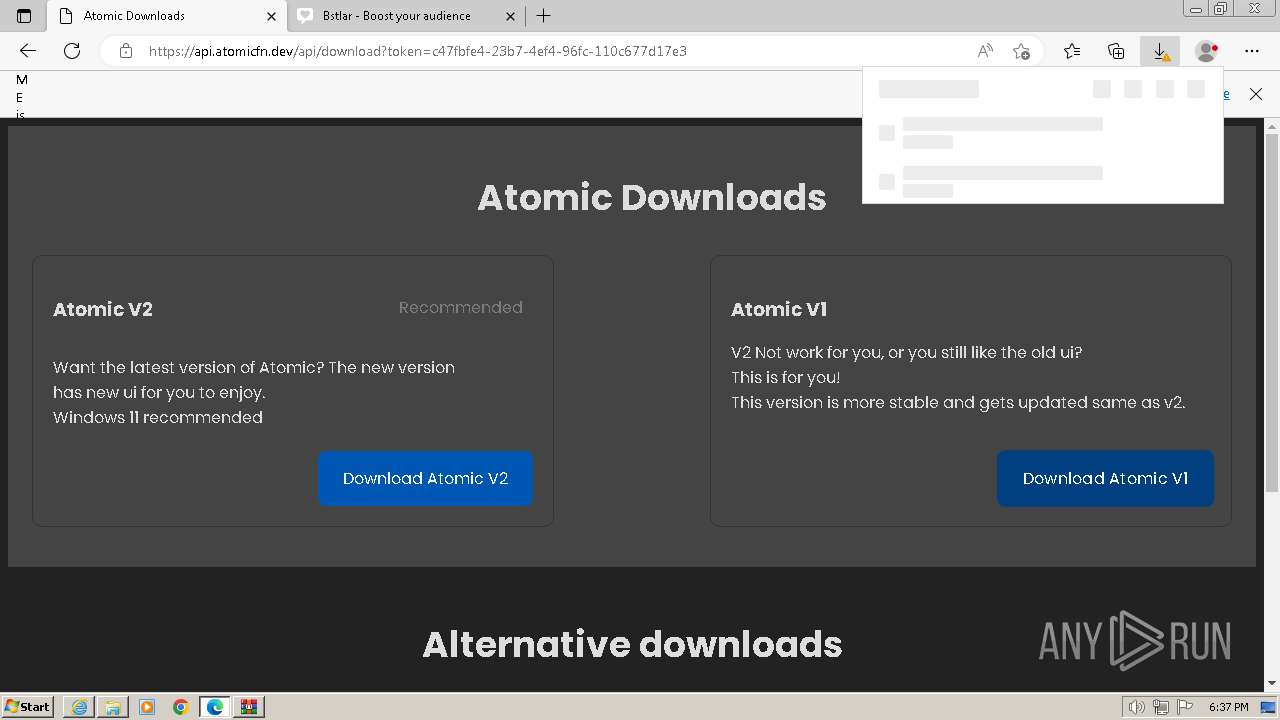The height and width of the screenshot is (720, 1280).
Task: View site information lock icon
Action: tap(126, 51)
